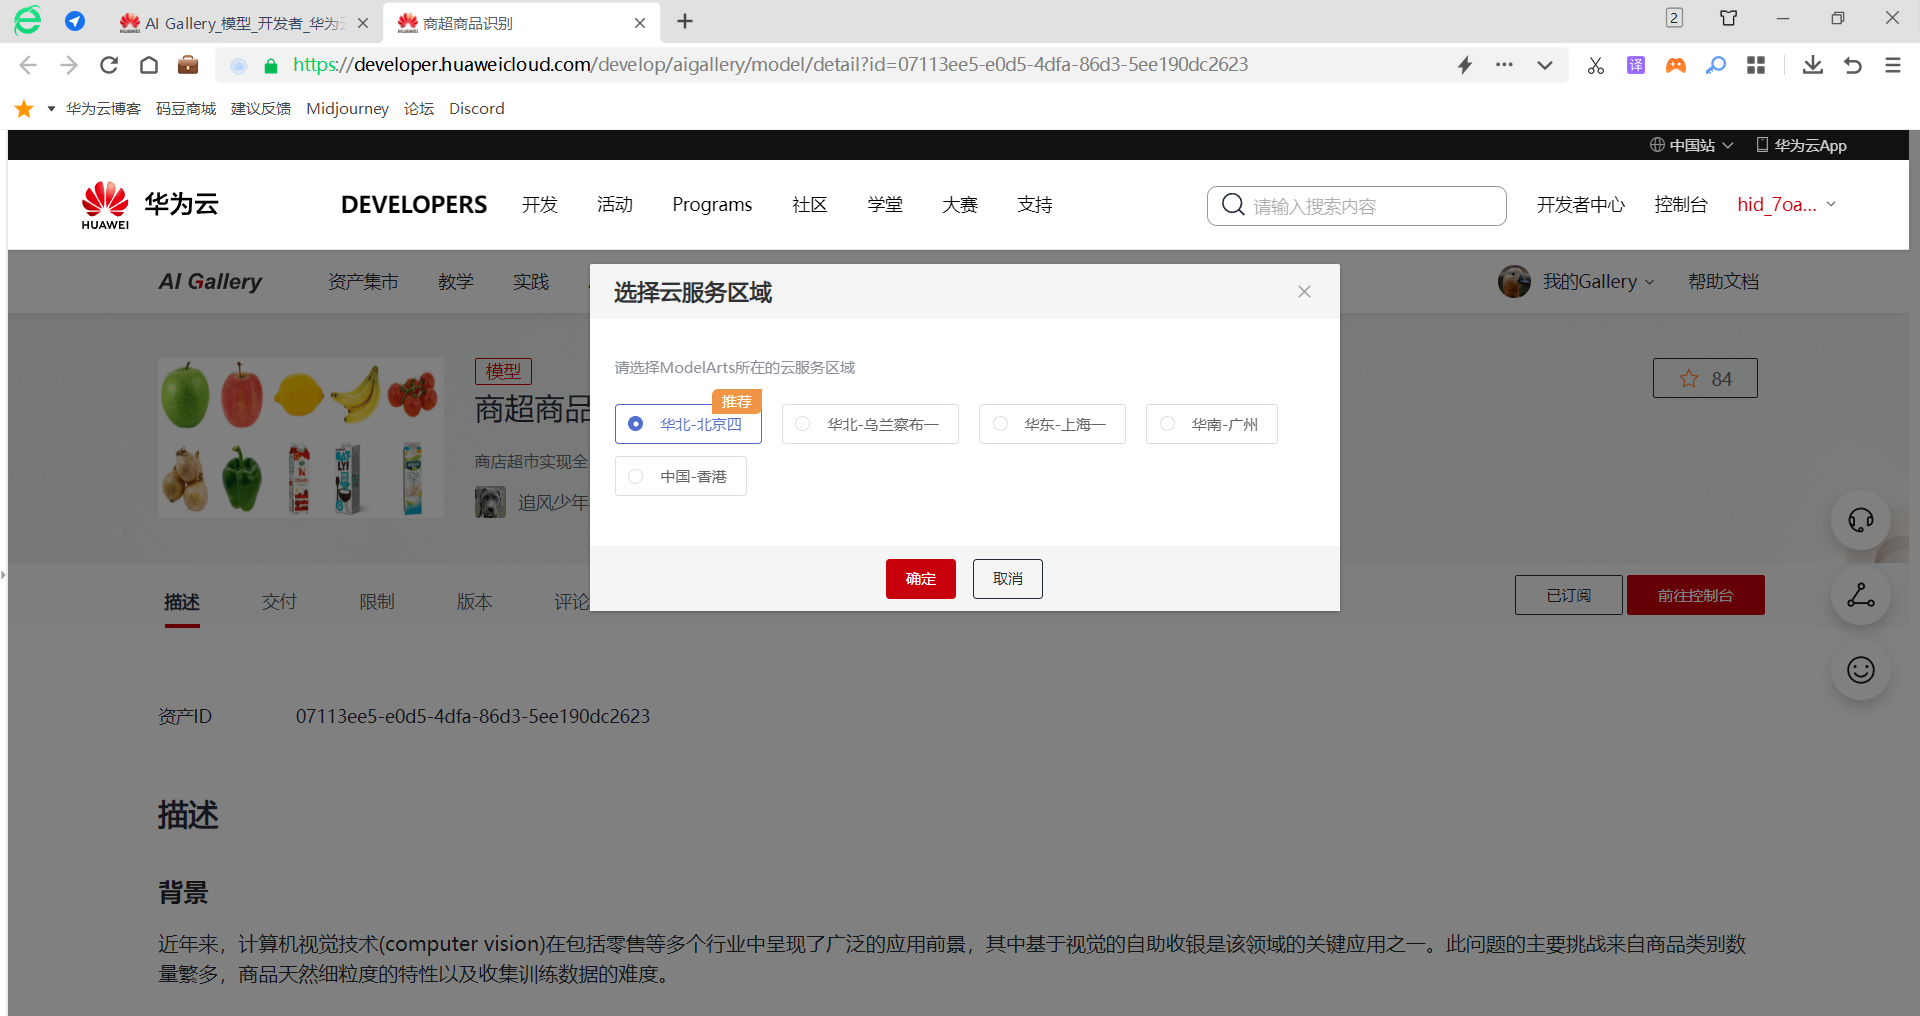
Task: Open the Discord bookmark
Action: [x=477, y=109]
